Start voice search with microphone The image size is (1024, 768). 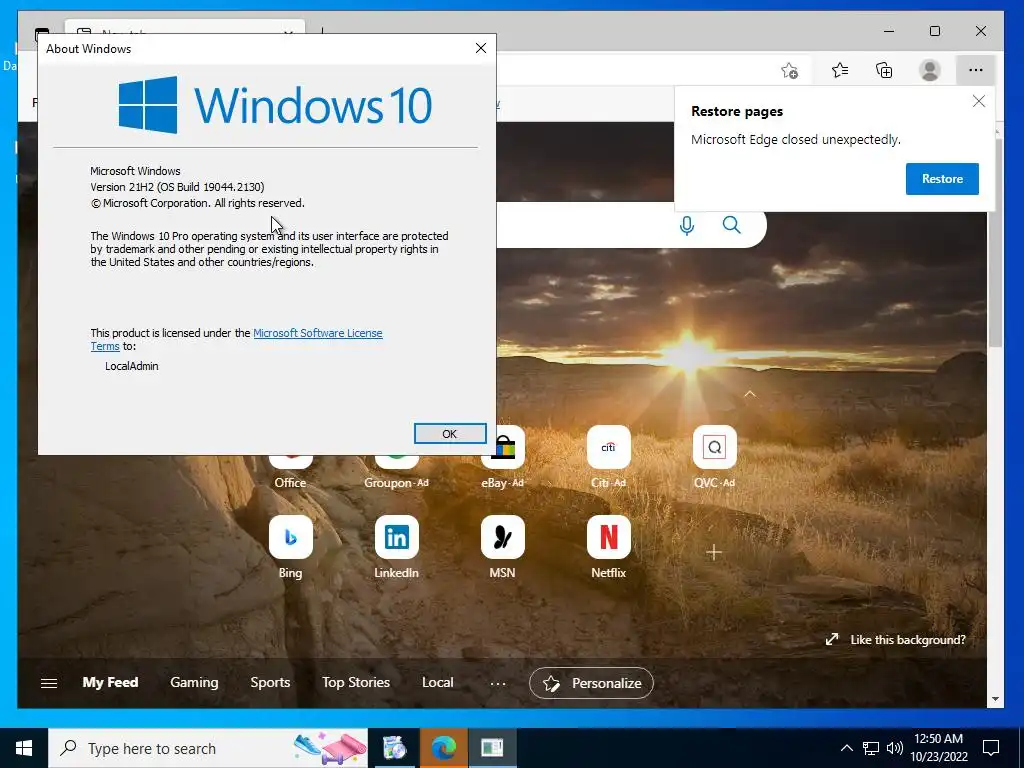pyautogui.click(x=686, y=225)
